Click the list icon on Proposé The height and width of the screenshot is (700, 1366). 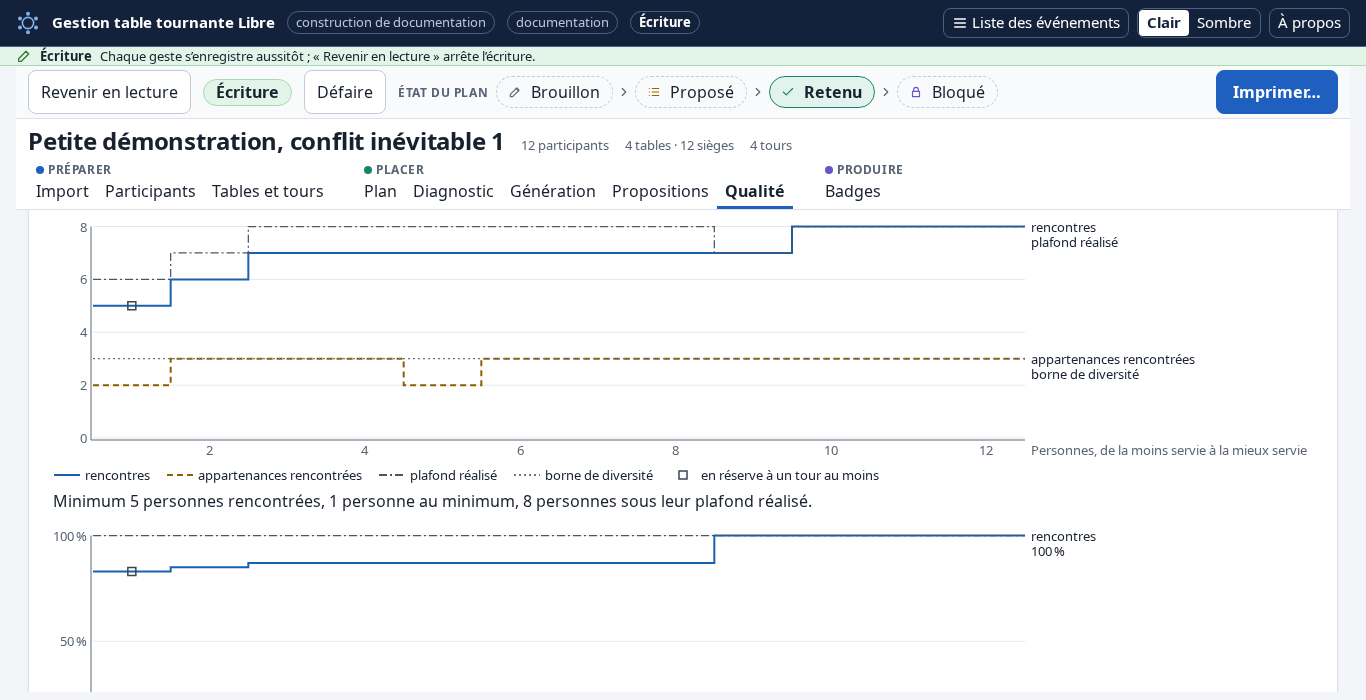pos(654,92)
